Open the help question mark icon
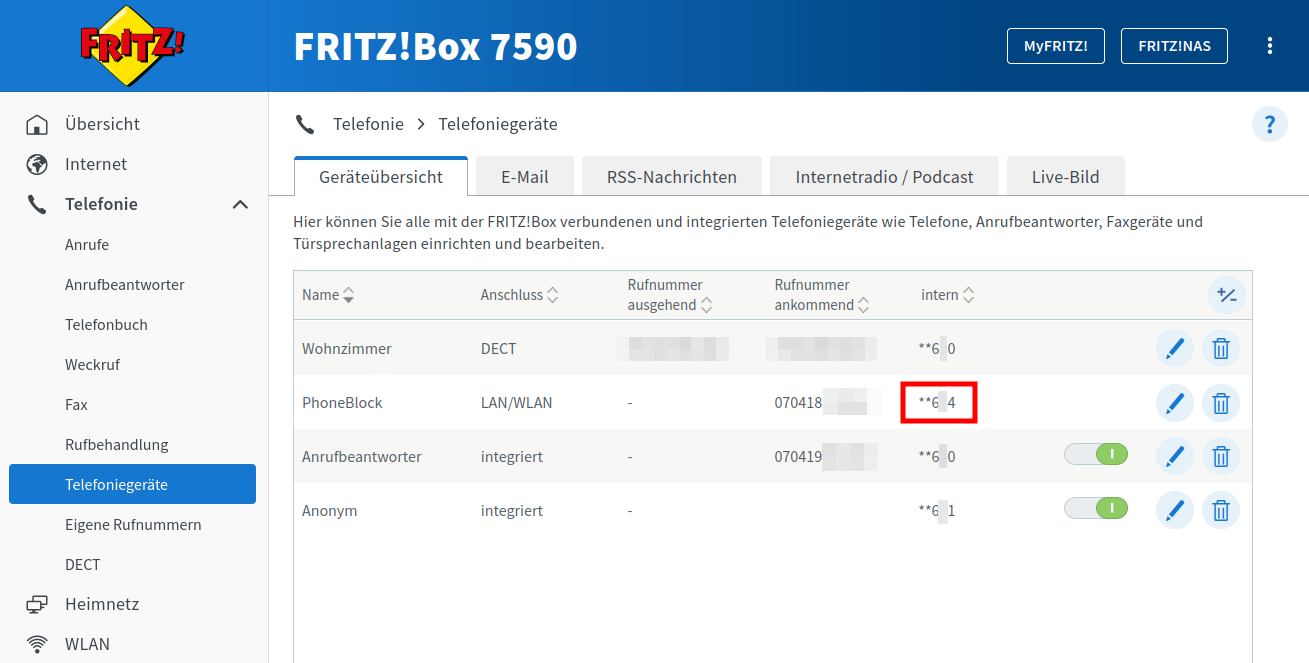This screenshot has width=1309, height=663. click(x=1269, y=125)
